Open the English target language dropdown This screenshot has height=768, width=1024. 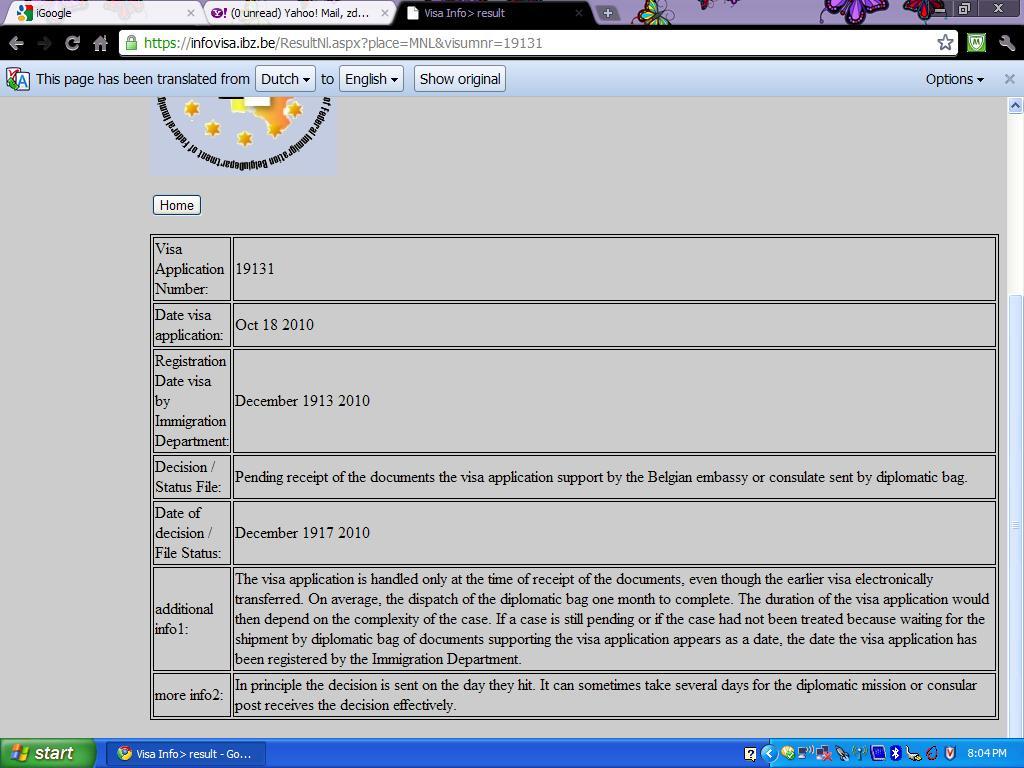click(371, 79)
